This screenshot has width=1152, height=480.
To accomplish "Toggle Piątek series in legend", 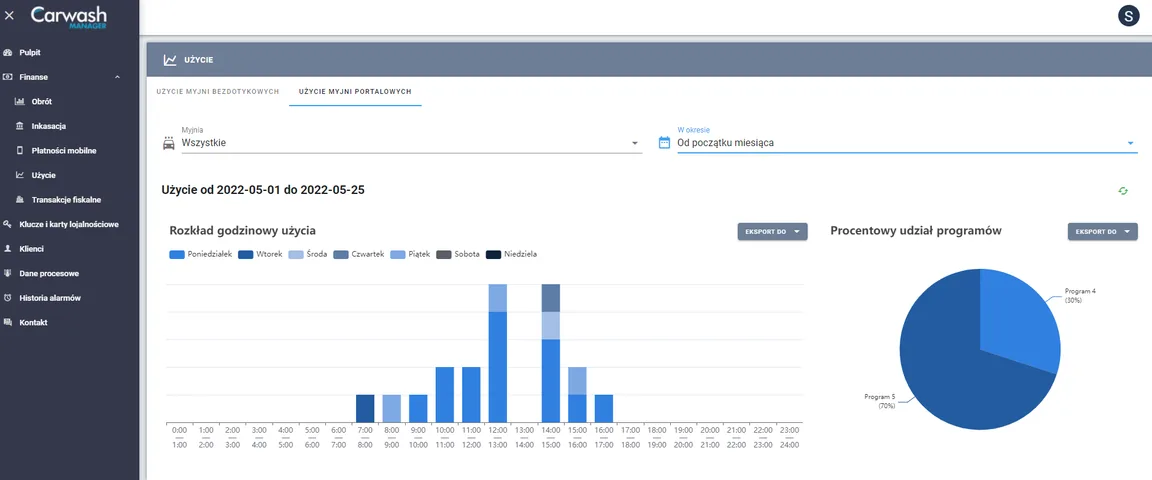I will [x=410, y=254].
